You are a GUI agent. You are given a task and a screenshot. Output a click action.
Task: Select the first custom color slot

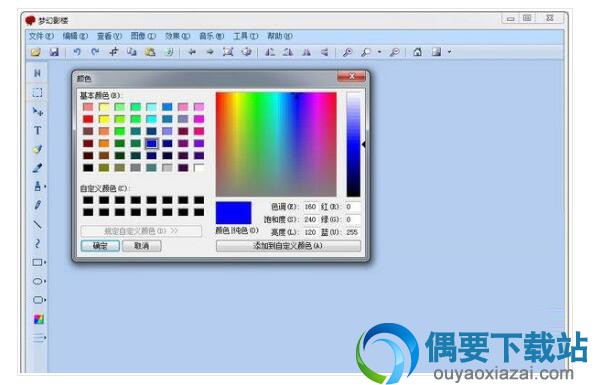tap(88, 200)
